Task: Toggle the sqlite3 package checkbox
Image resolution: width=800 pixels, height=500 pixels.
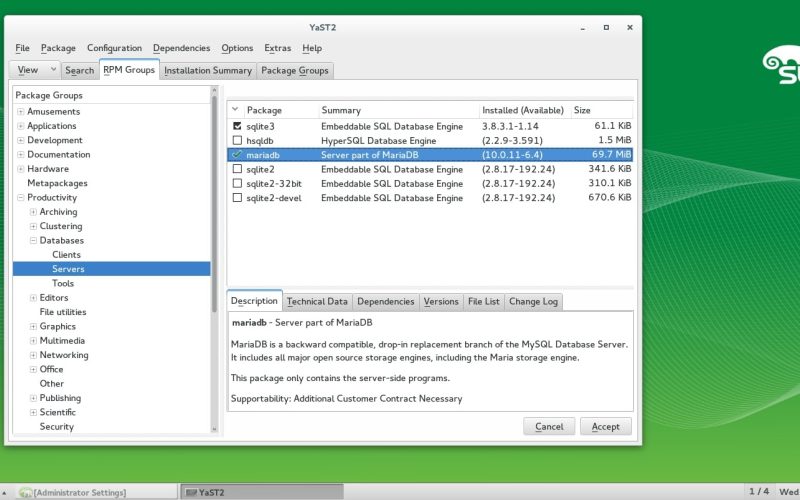Action: pos(237,126)
